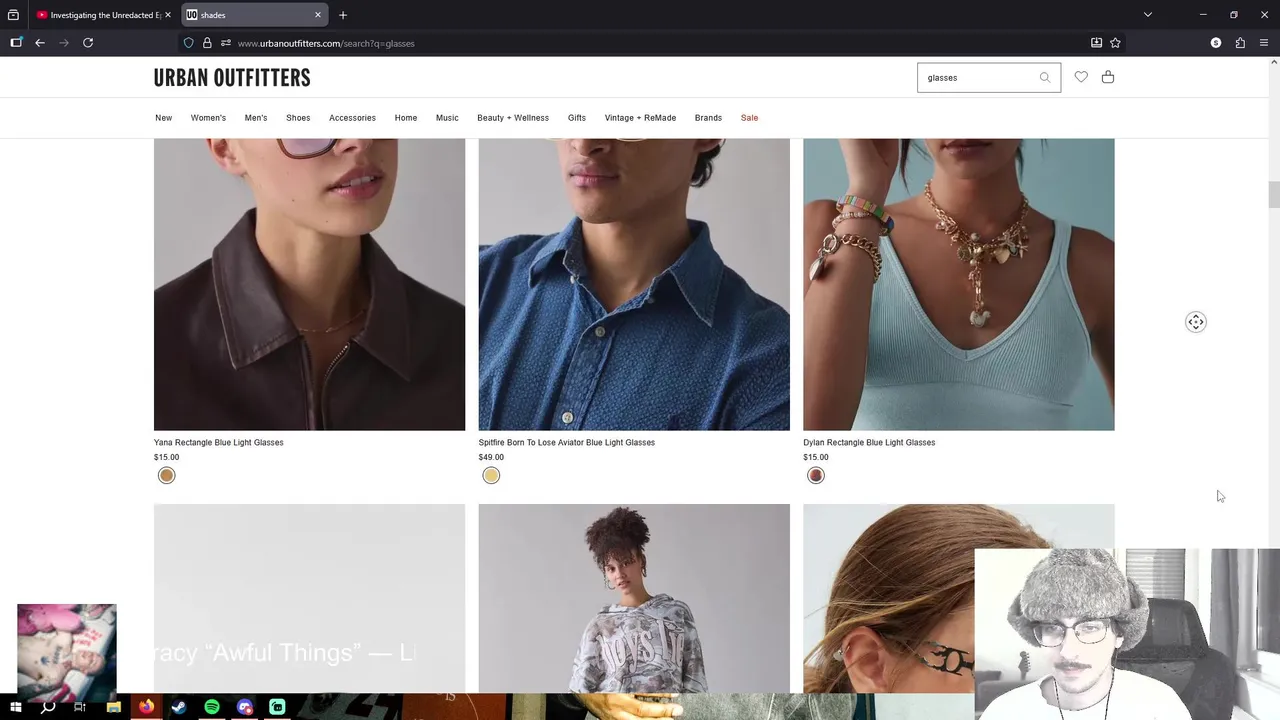Open Steam from the taskbar
Viewport: 1280px width, 720px height.
click(179, 707)
